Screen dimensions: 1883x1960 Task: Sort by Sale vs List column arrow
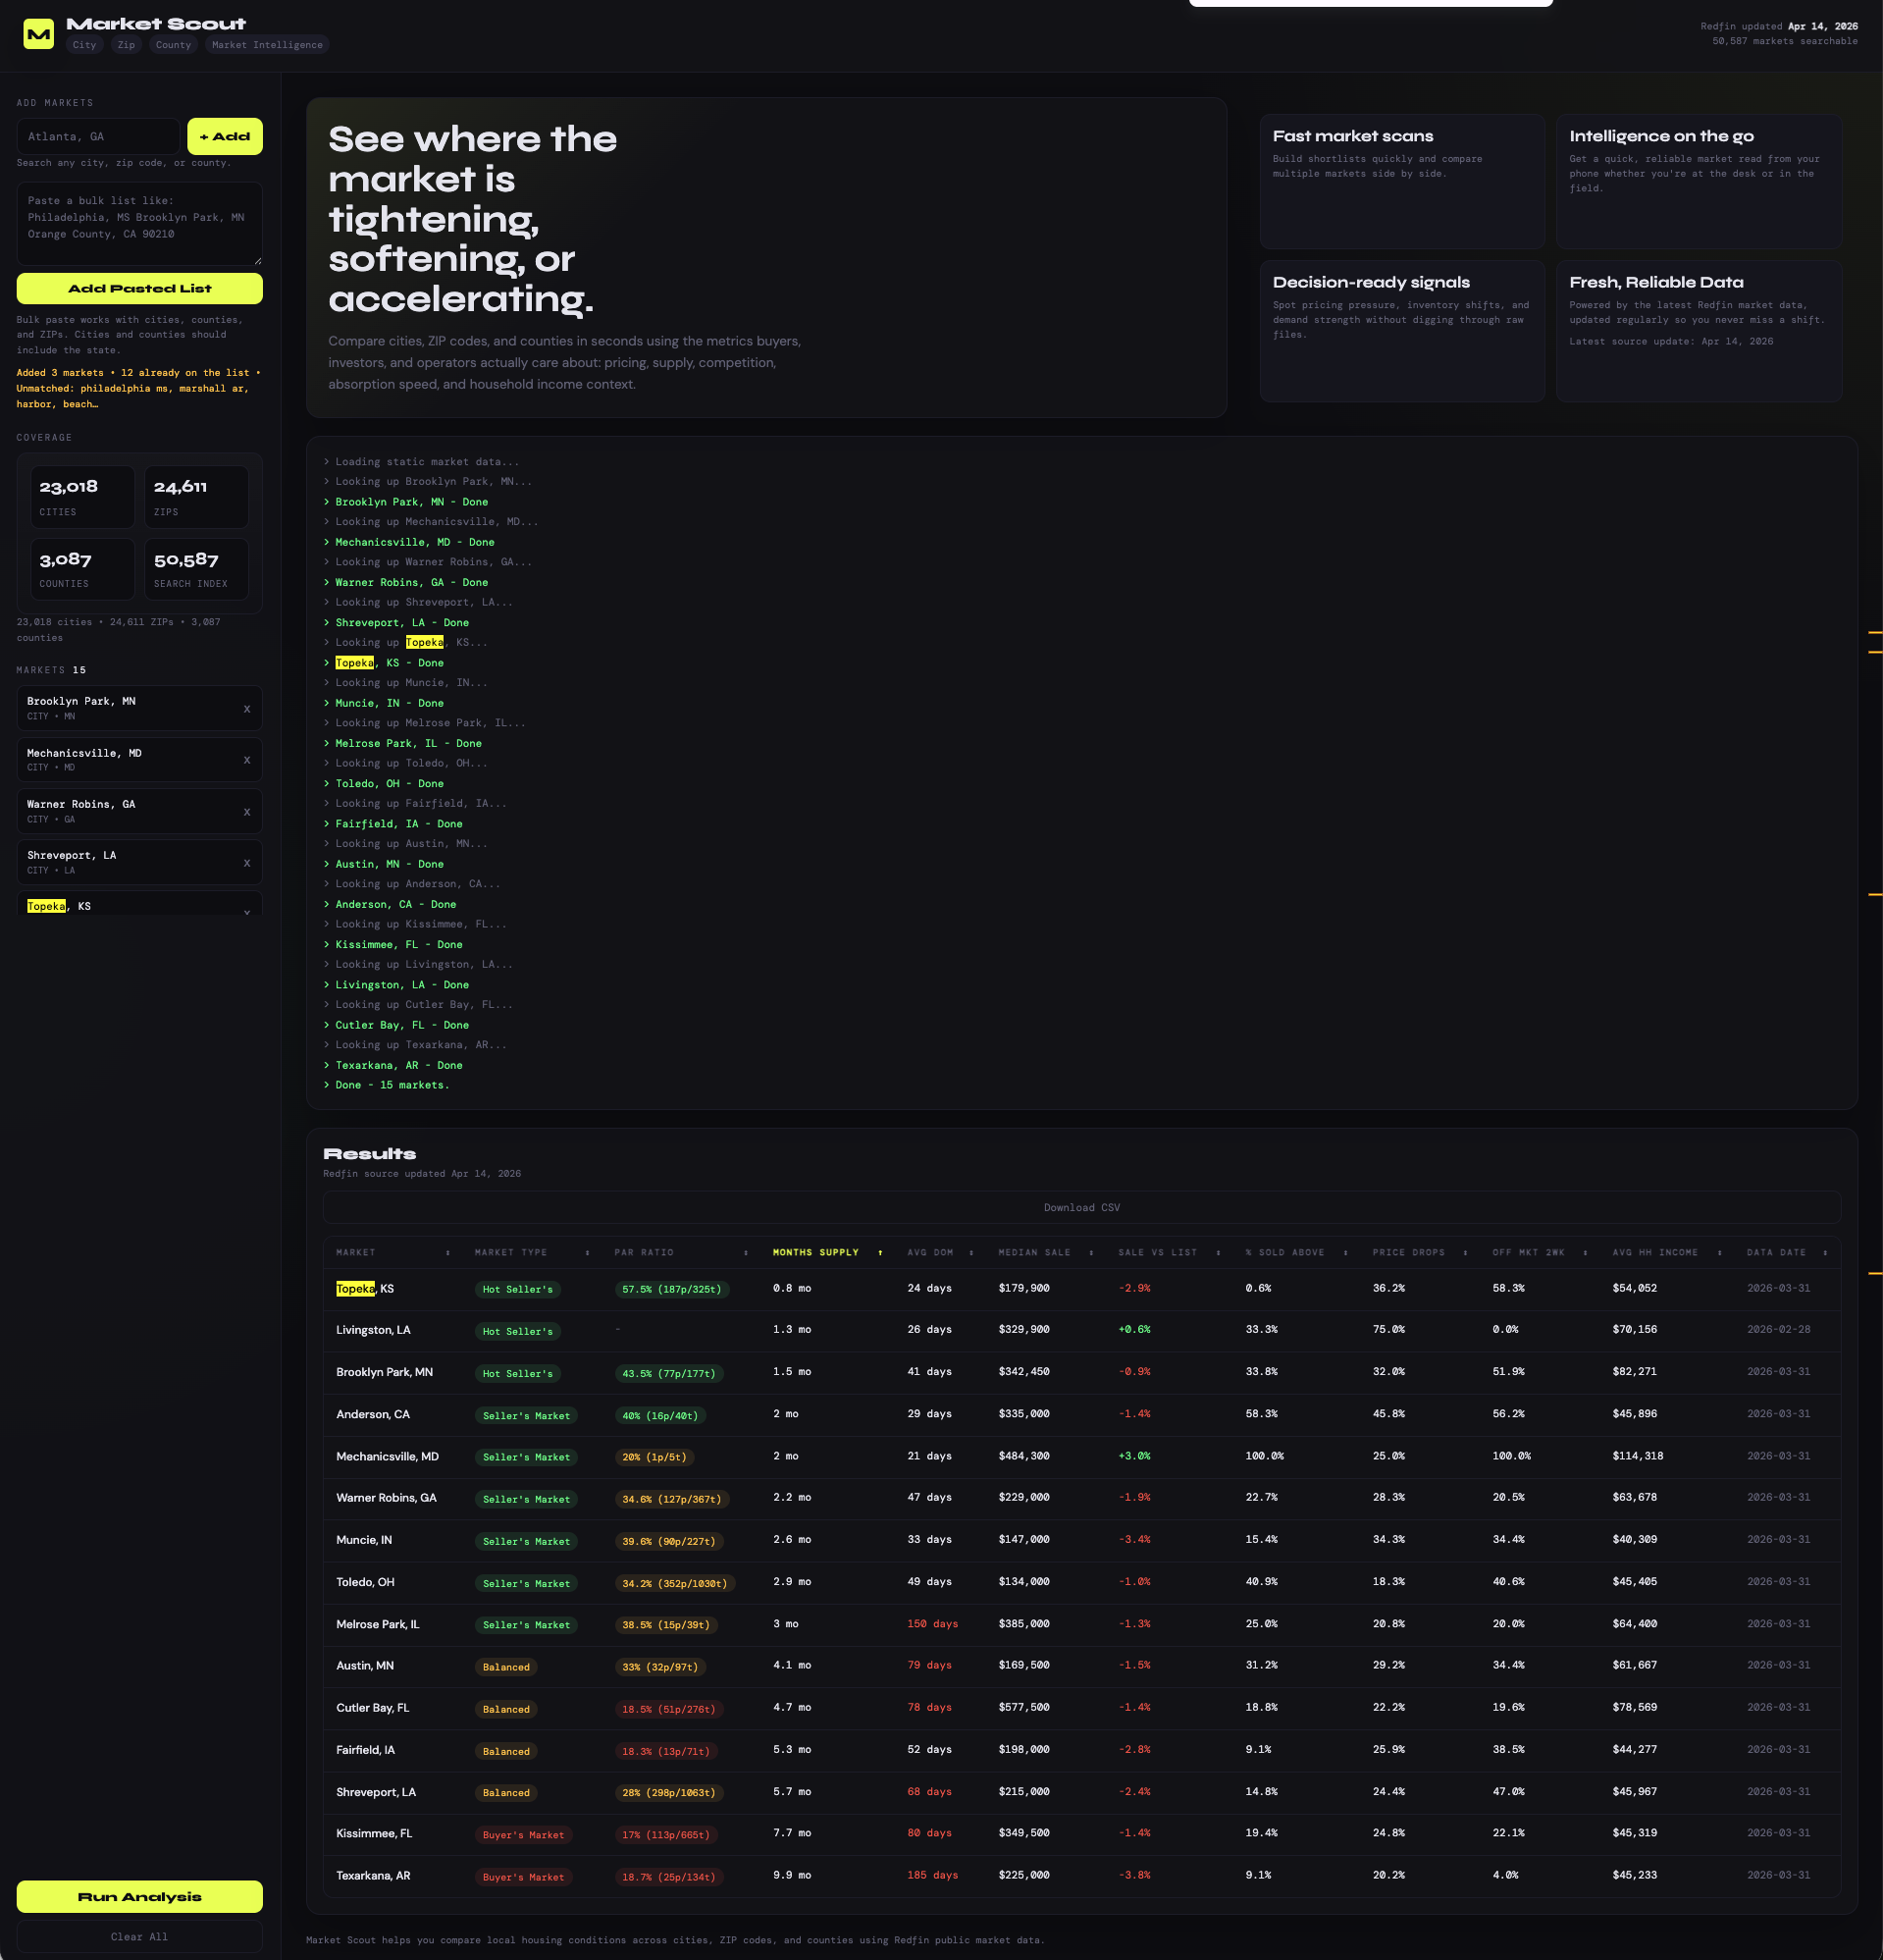1218,1253
